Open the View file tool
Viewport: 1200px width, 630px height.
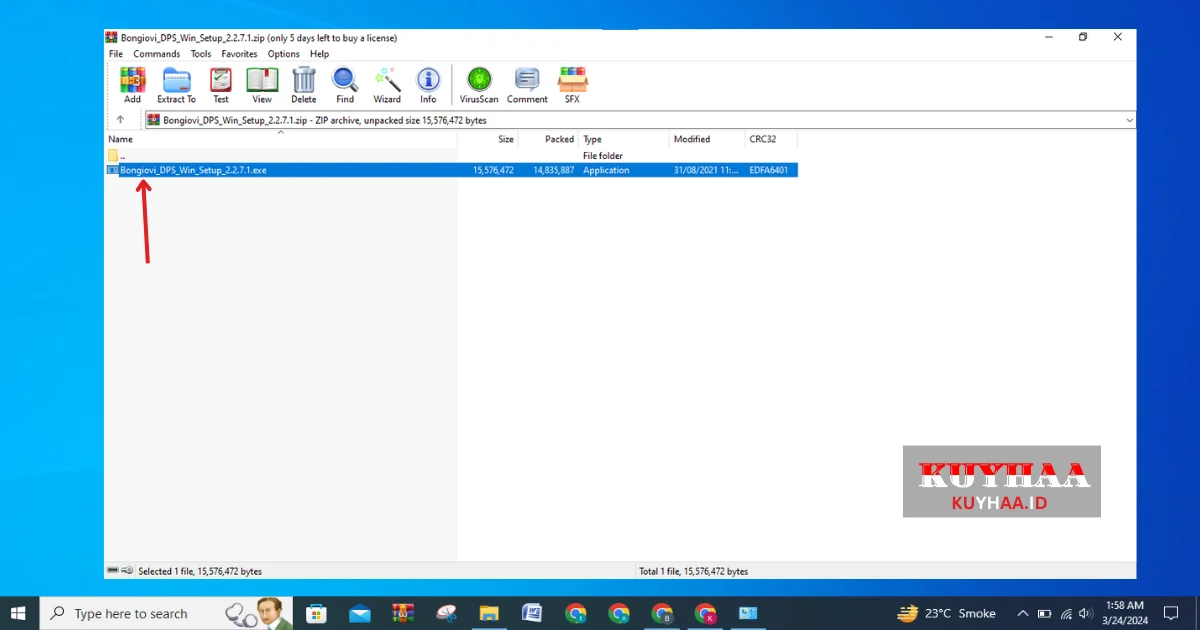(x=262, y=85)
